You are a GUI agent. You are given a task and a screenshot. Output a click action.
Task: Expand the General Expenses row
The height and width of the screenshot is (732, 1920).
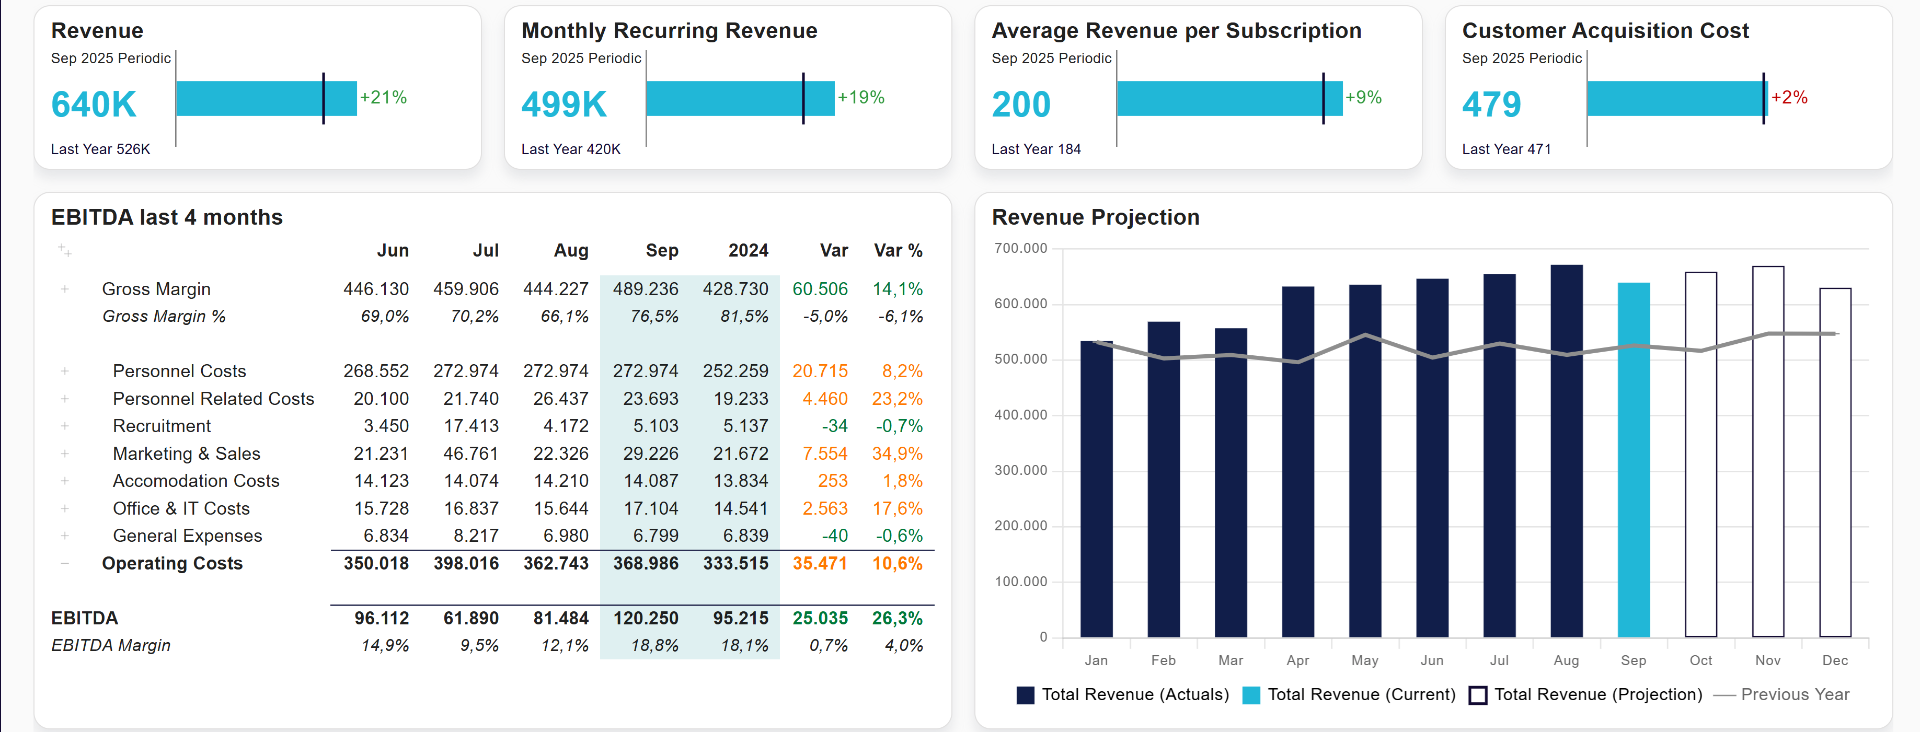[x=65, y=536]
